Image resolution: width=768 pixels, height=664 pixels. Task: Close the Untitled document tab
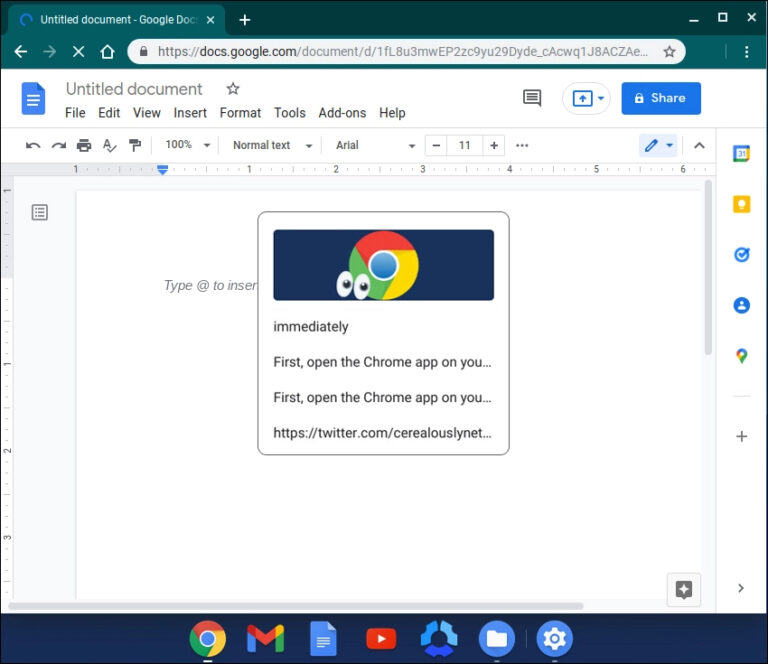[210, 20]
